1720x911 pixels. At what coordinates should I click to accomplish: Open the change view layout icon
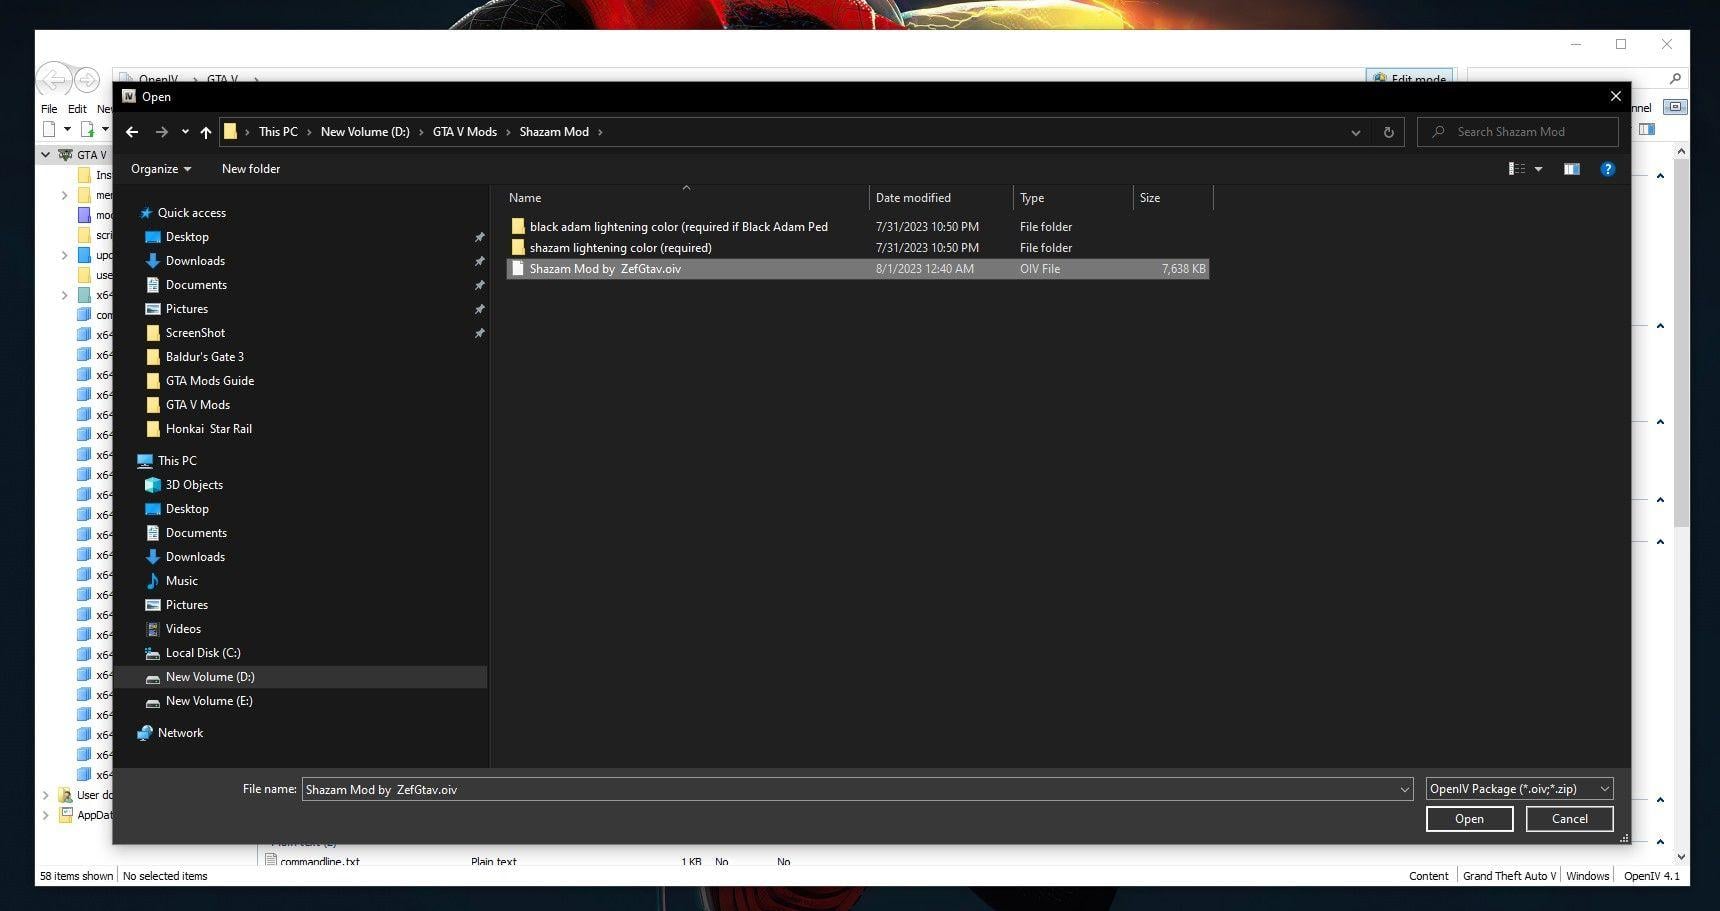coord(1517,169)
